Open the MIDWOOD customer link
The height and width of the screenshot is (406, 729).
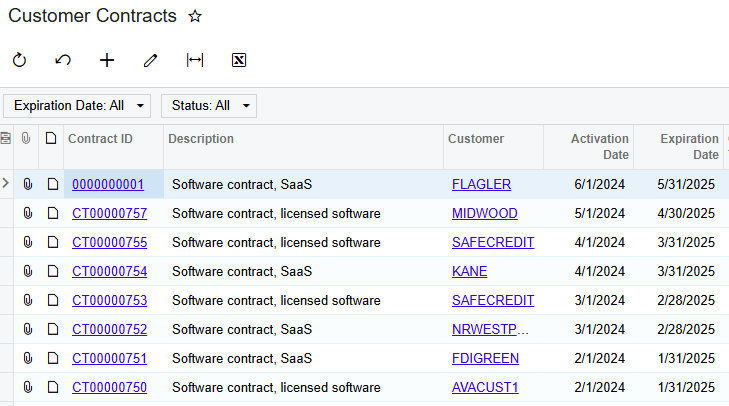point(485,213)
